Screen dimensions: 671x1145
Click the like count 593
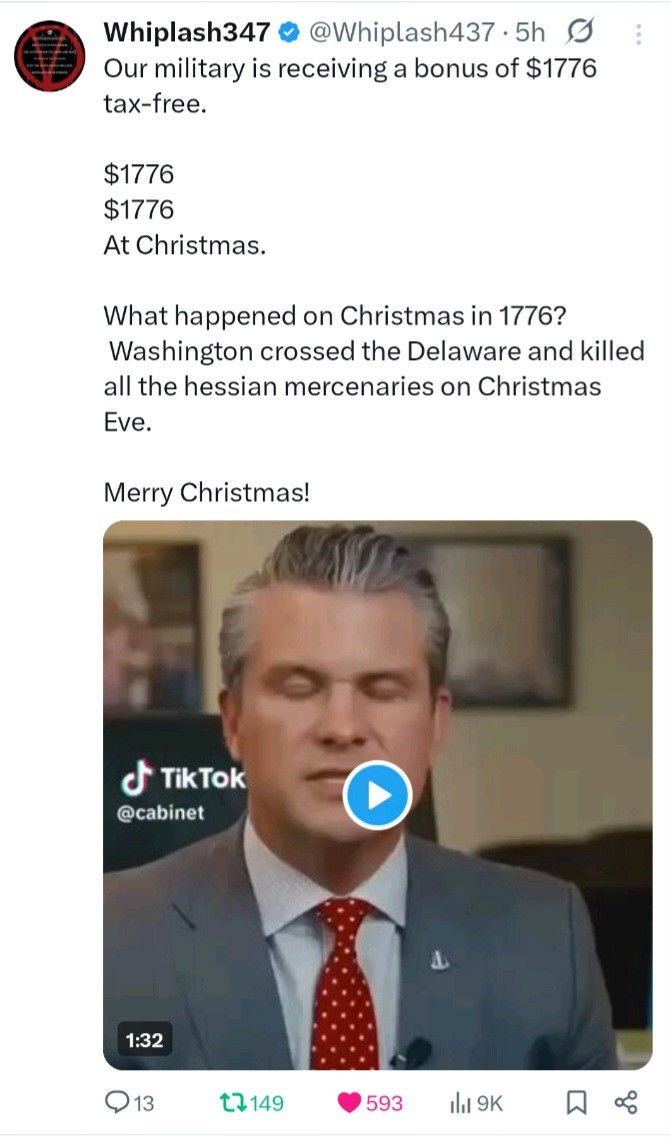[385, 1103]
